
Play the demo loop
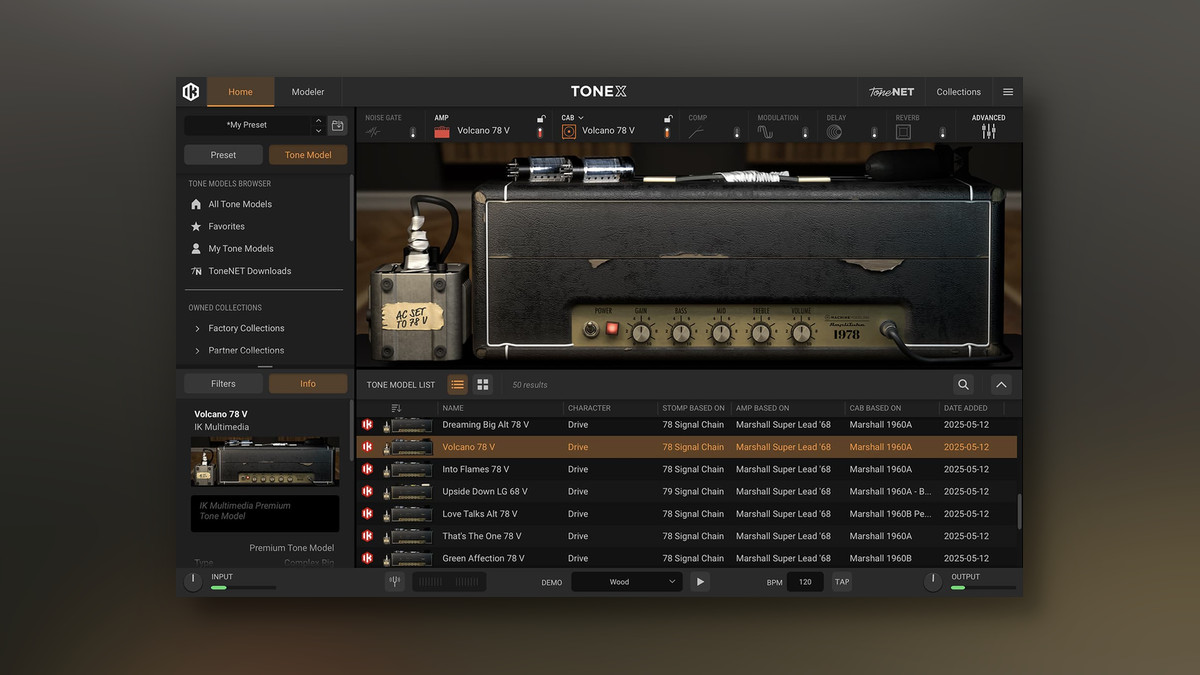[x=700, y=582]
